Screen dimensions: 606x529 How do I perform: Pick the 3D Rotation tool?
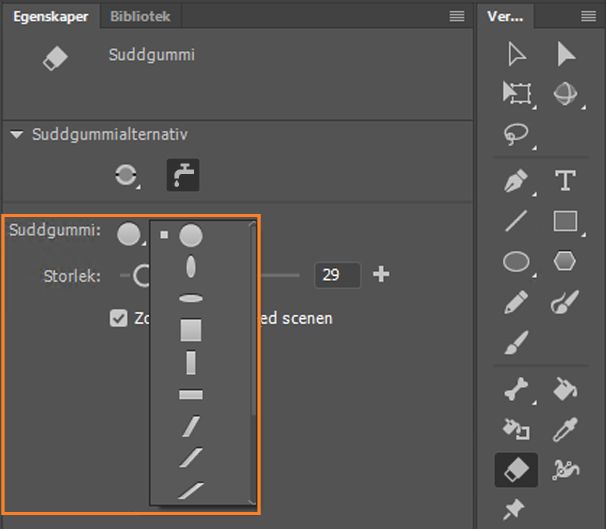[x=565, y=94]
